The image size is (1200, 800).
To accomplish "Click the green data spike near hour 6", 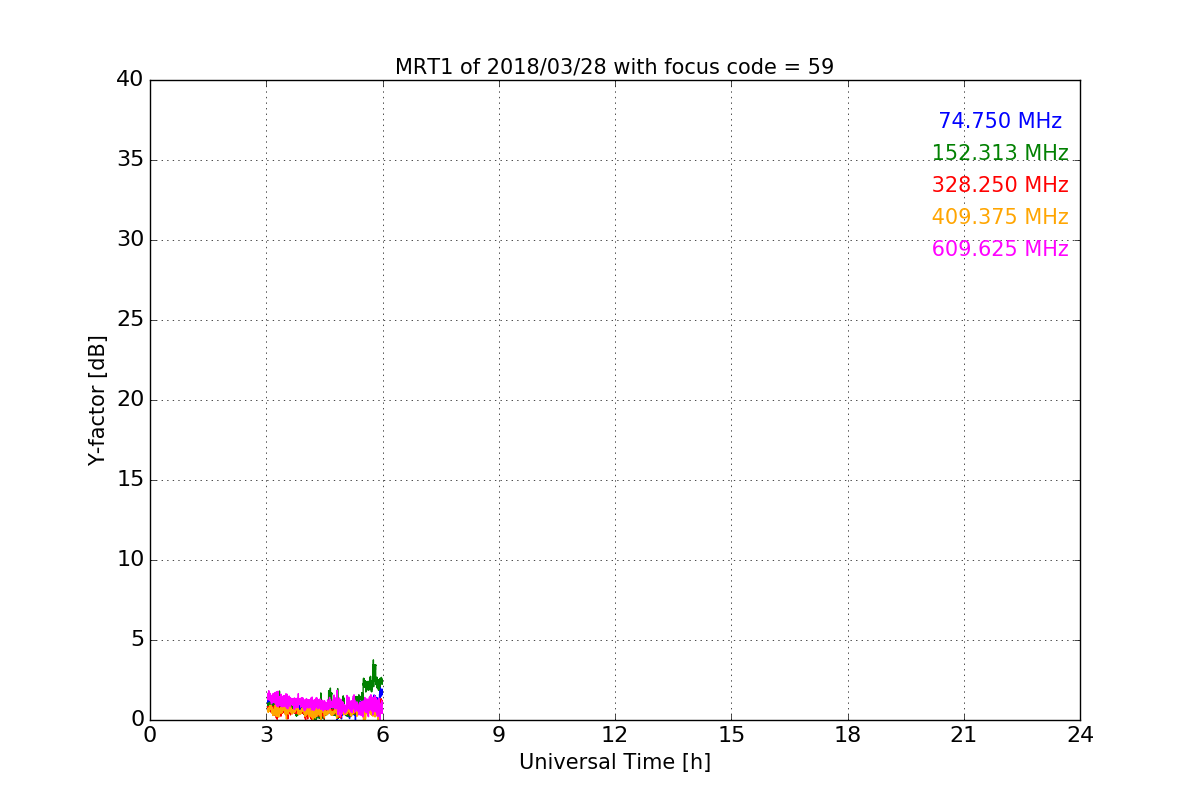I will pos(374,675).
